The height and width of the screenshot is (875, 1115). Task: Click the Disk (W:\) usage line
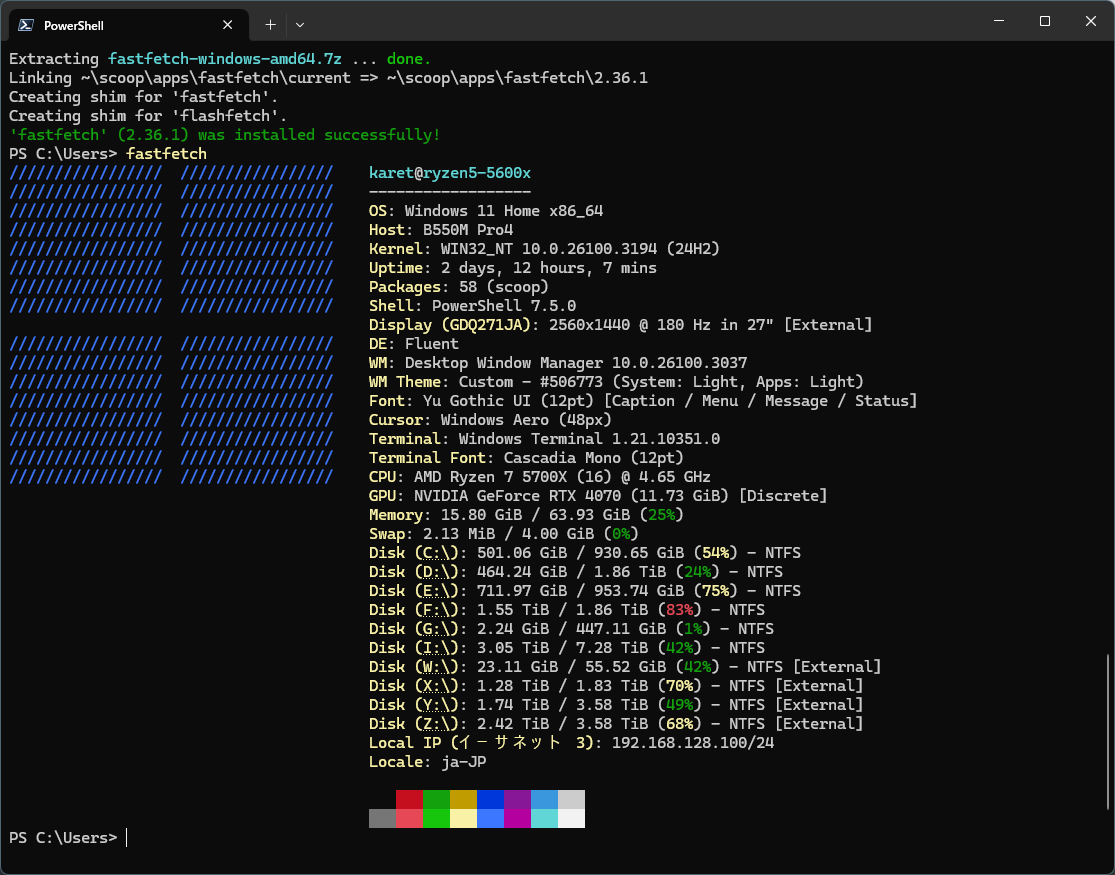[625, 667]
